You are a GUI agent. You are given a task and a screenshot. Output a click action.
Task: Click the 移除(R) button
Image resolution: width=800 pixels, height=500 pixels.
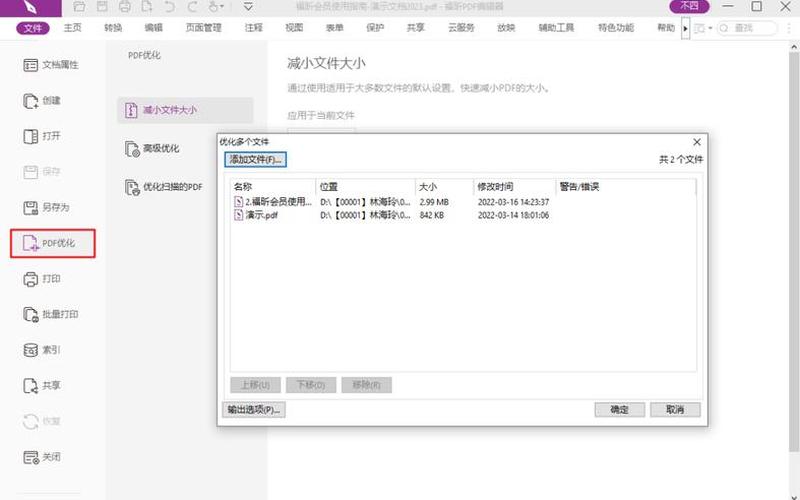pos(366,385)
